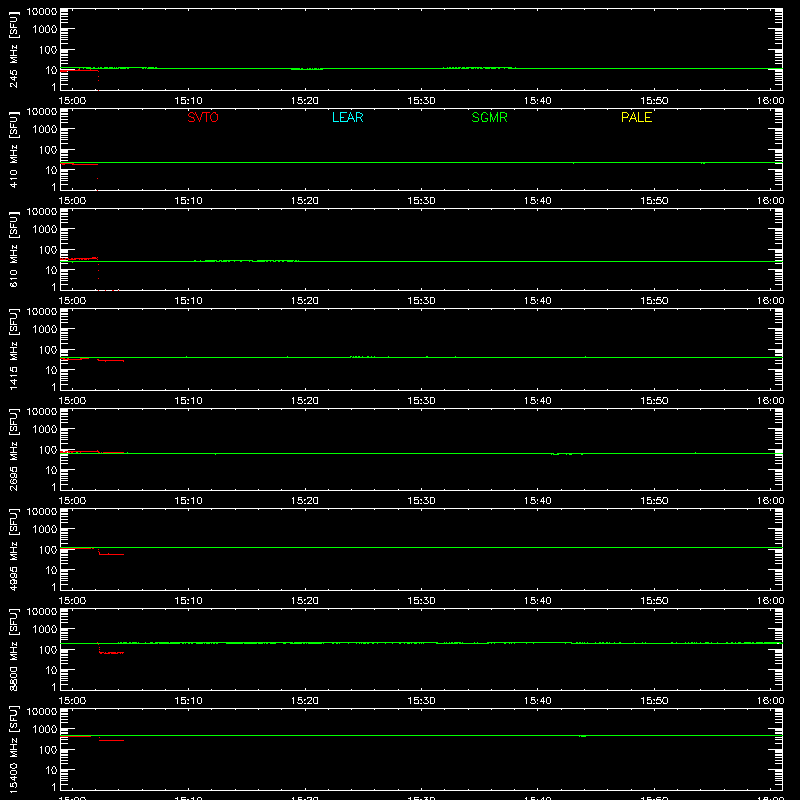Click 16:00 tick below the 4995 MHz plot

coord(770,601)
